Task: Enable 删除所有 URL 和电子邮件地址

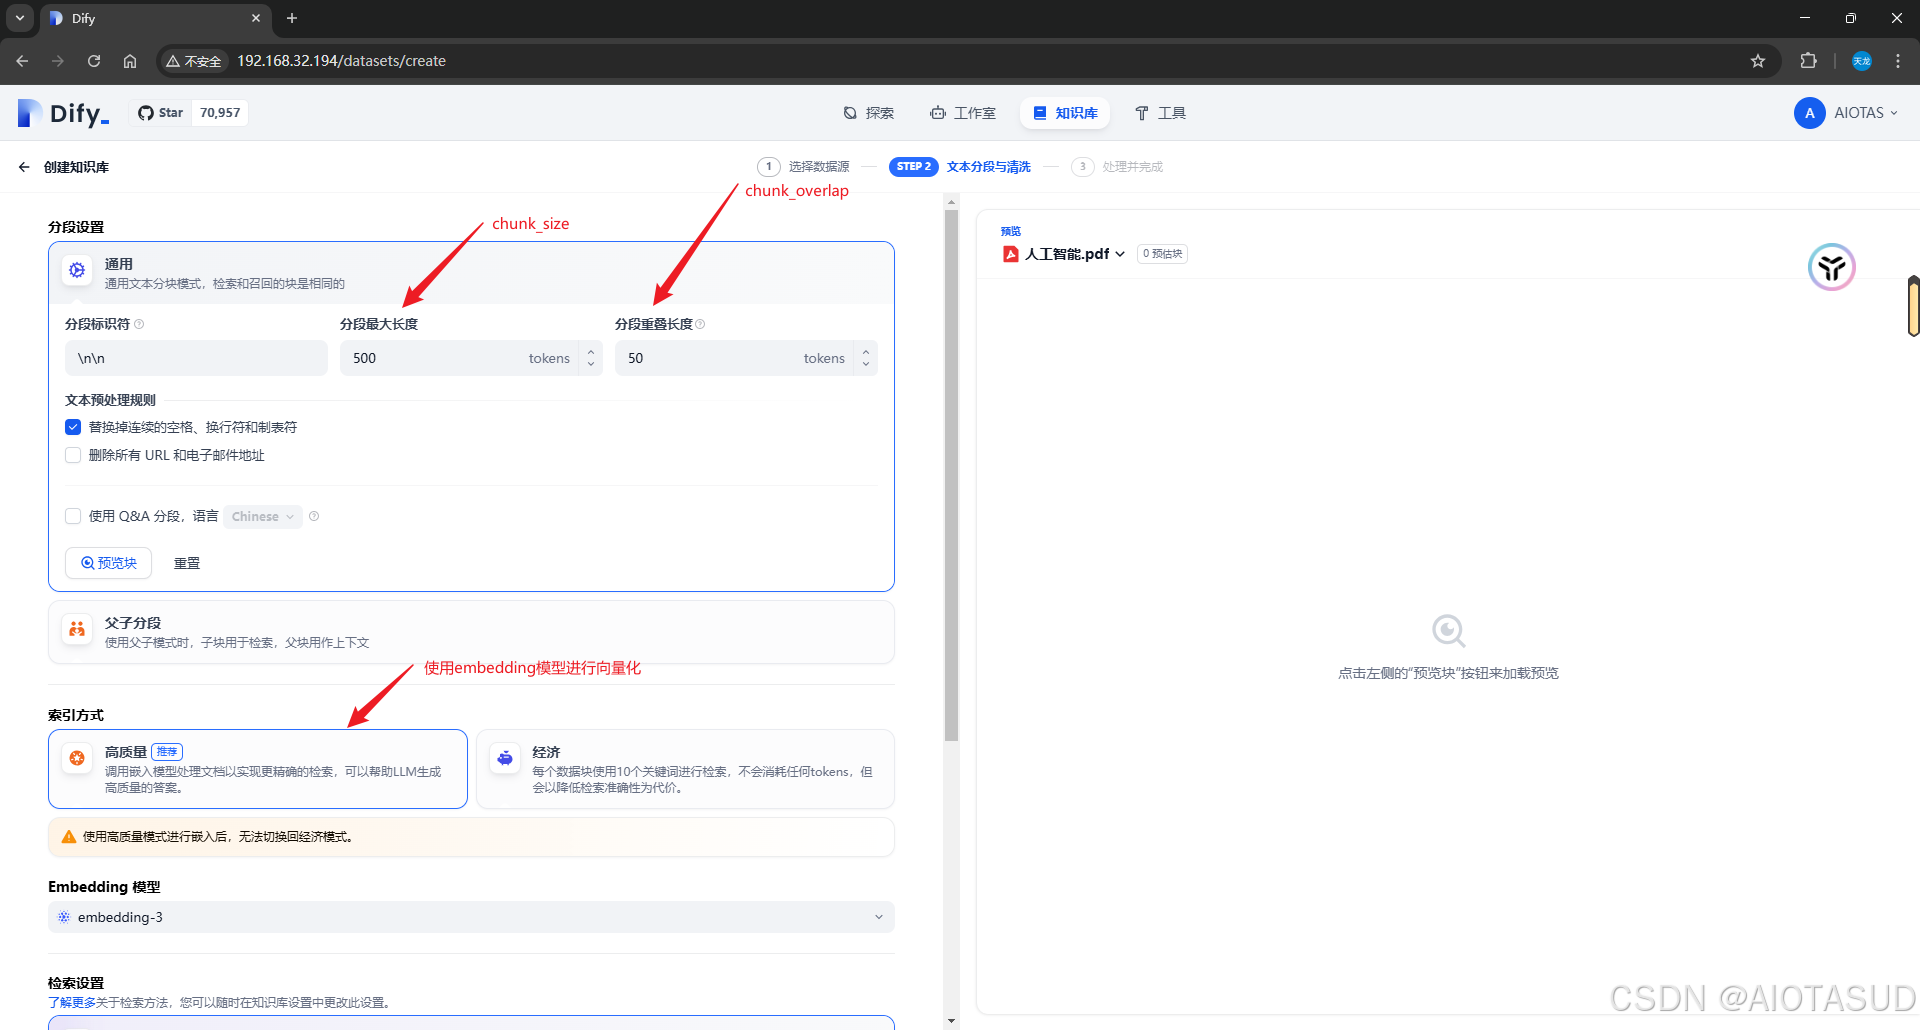Action: (72, 455)
